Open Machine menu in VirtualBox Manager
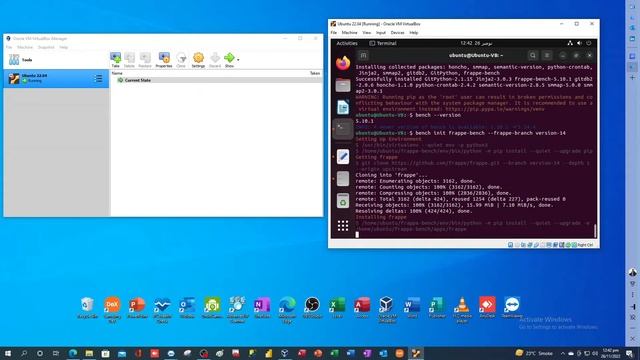The image size is (640, 360). 25,47
